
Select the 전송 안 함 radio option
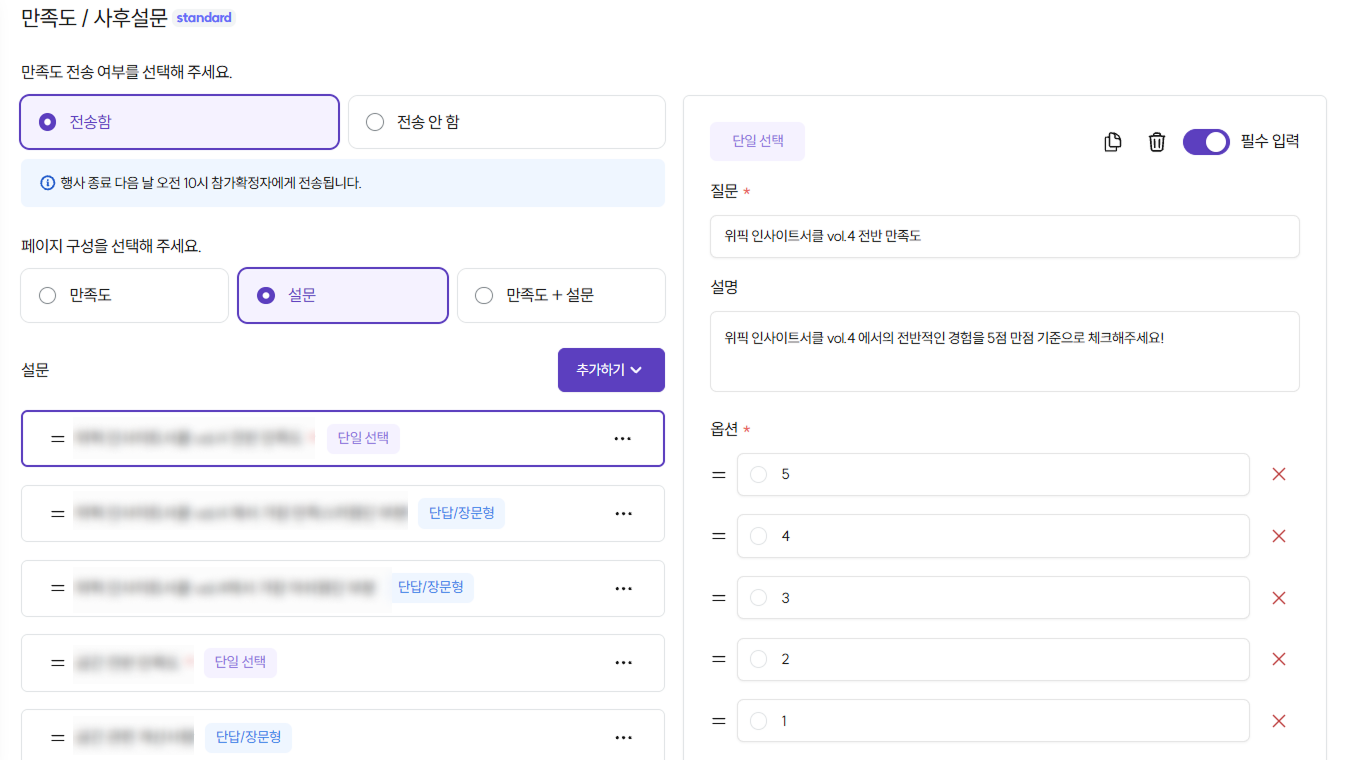[375, 122]
